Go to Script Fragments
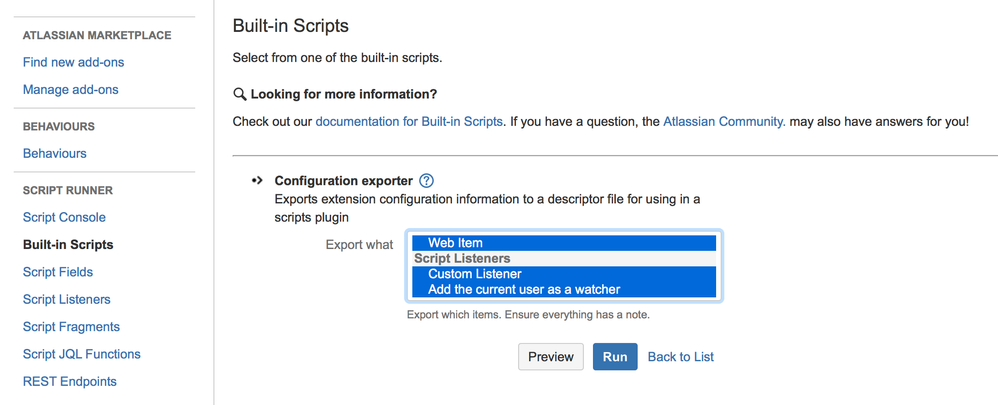The width and height of the screenshot is (998, 405). (71, 327)
